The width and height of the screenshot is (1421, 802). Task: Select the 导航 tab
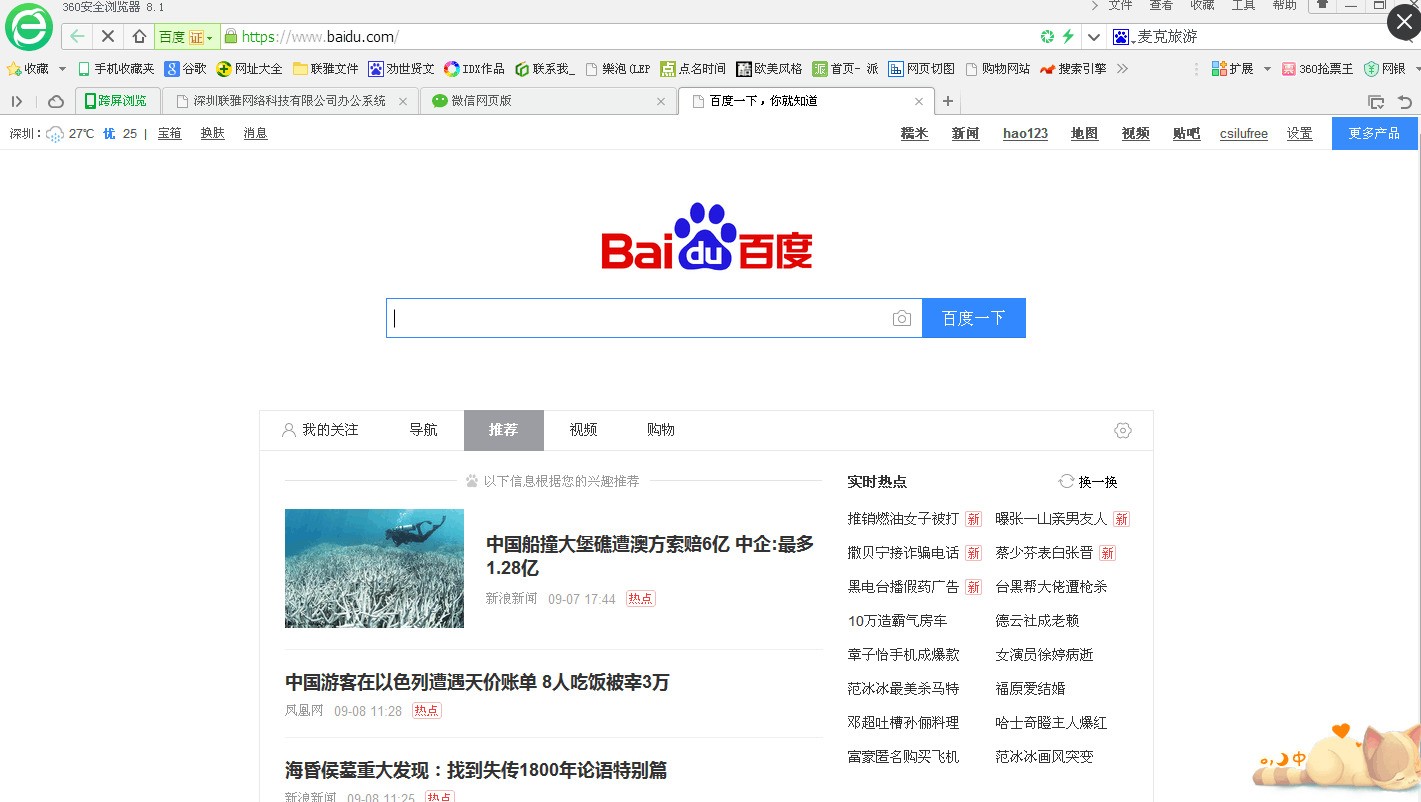[423, 430]
